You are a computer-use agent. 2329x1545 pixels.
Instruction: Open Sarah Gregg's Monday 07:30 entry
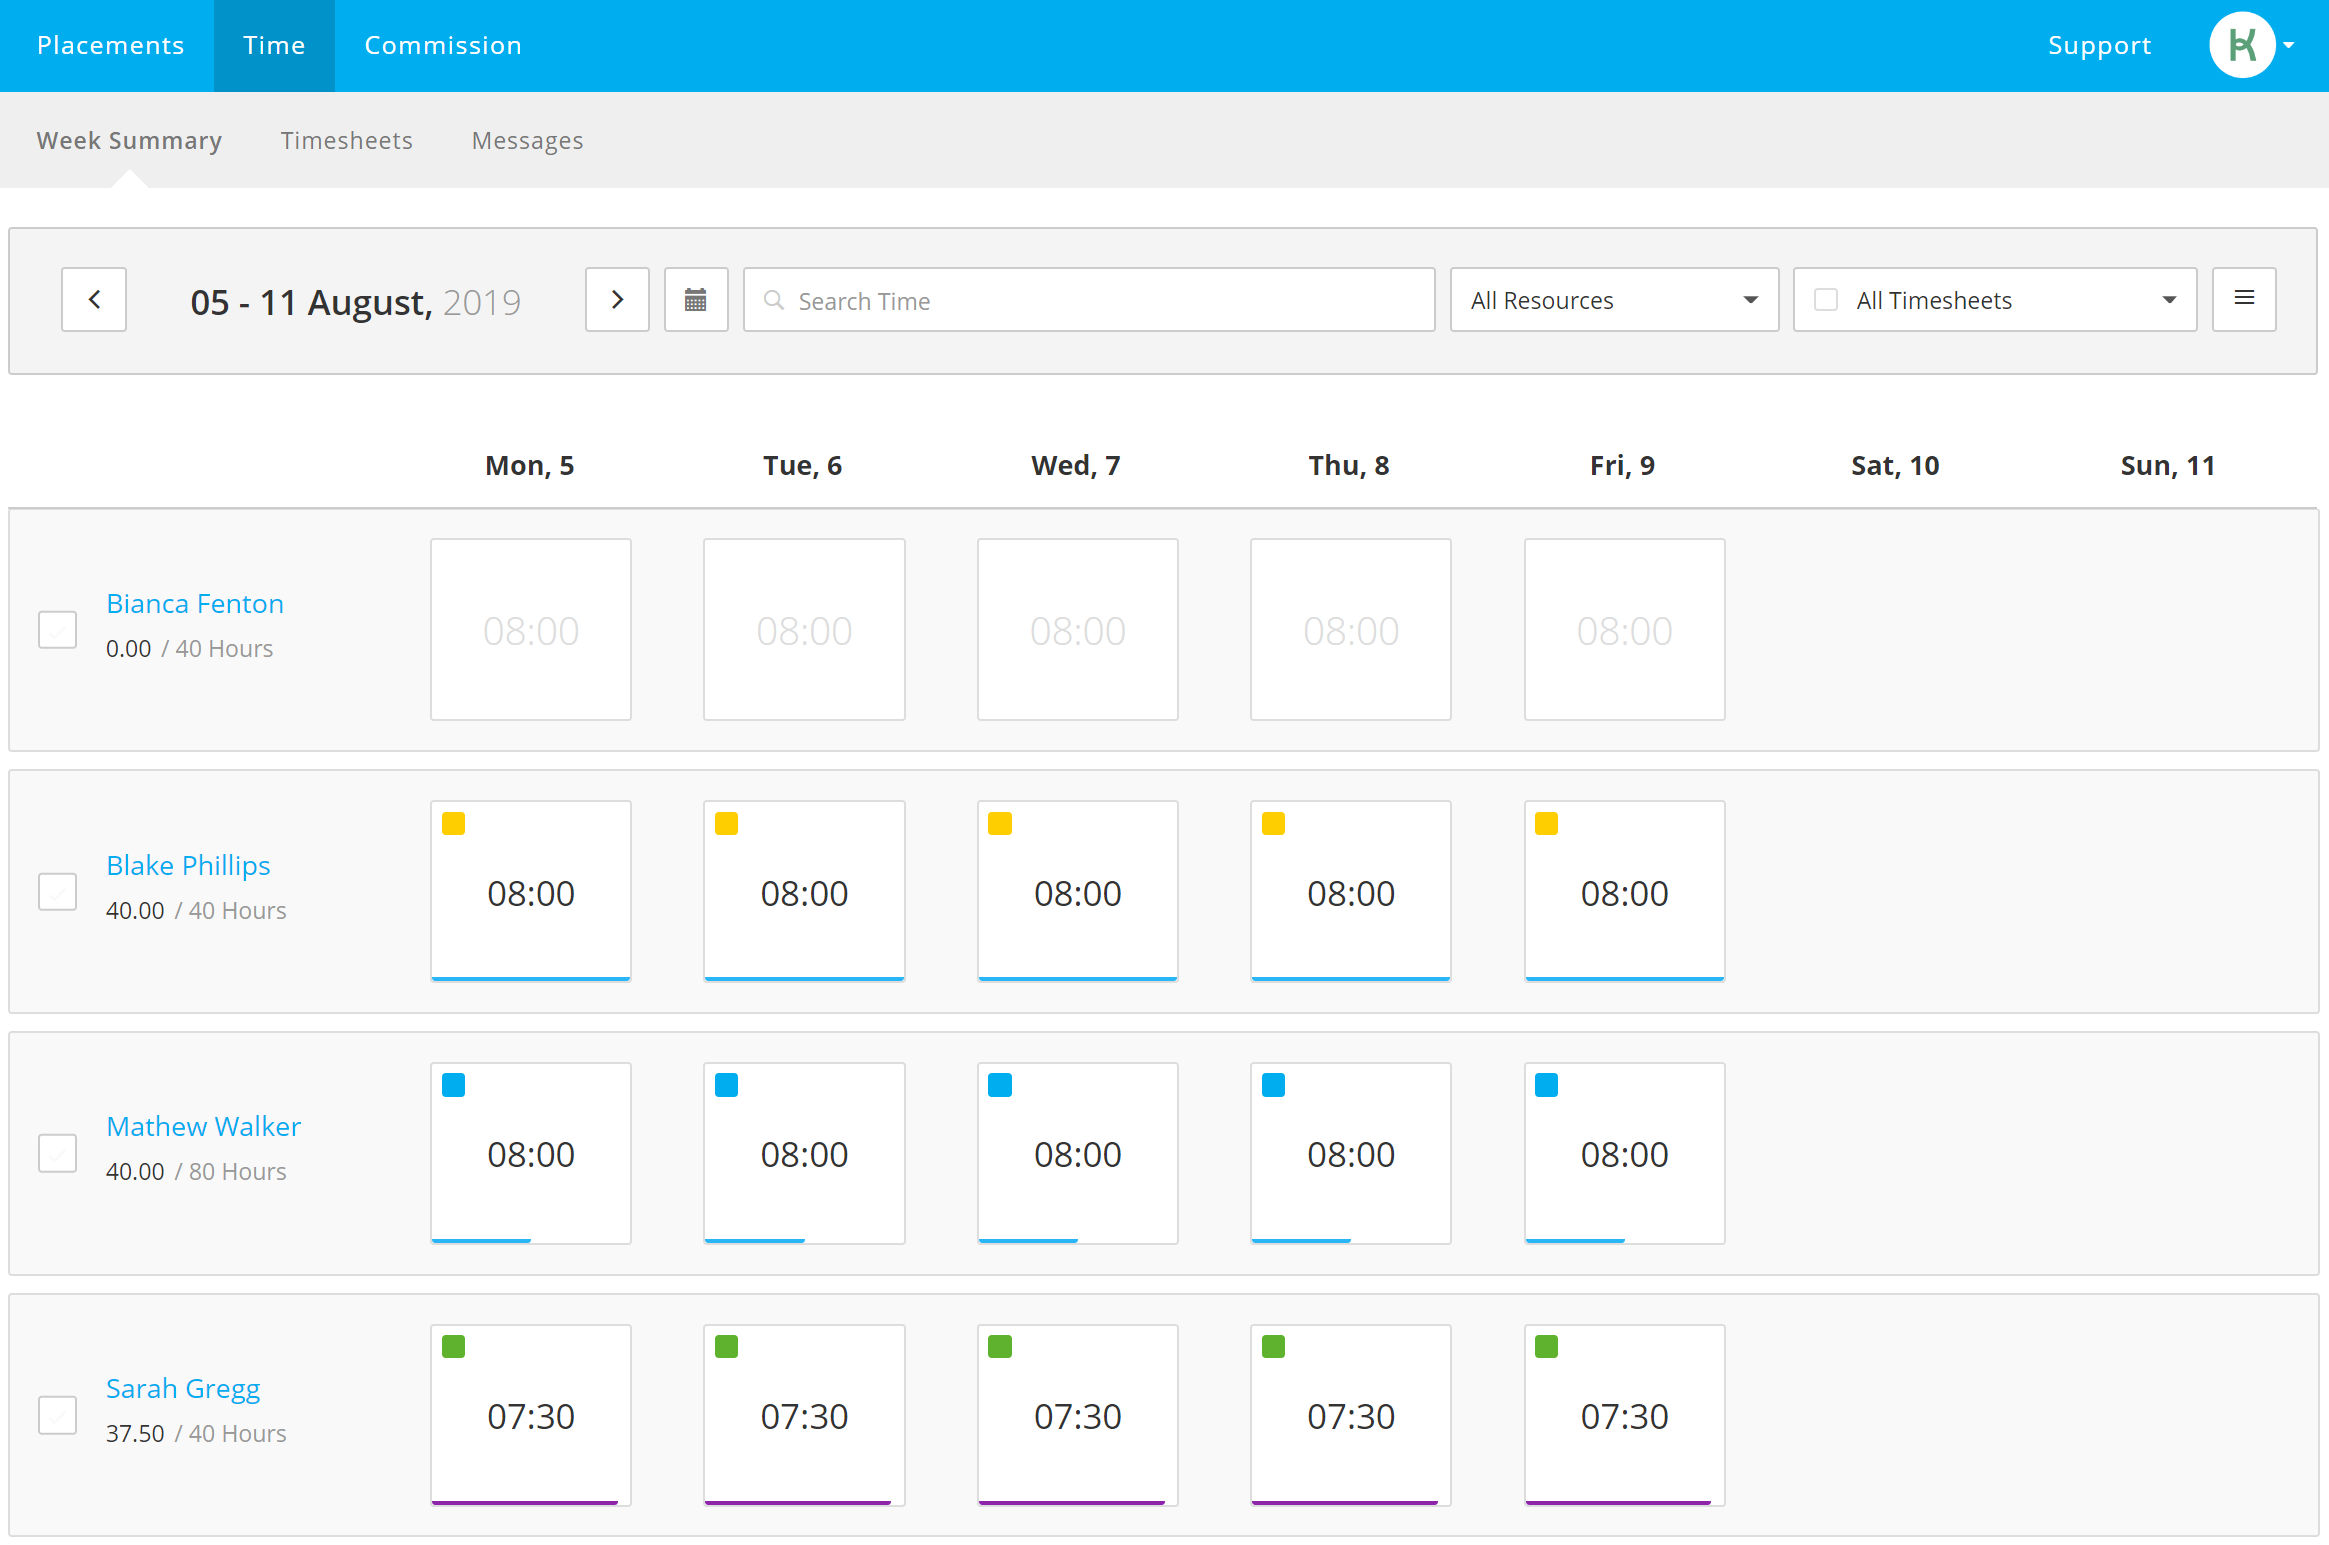point(531,1415)
